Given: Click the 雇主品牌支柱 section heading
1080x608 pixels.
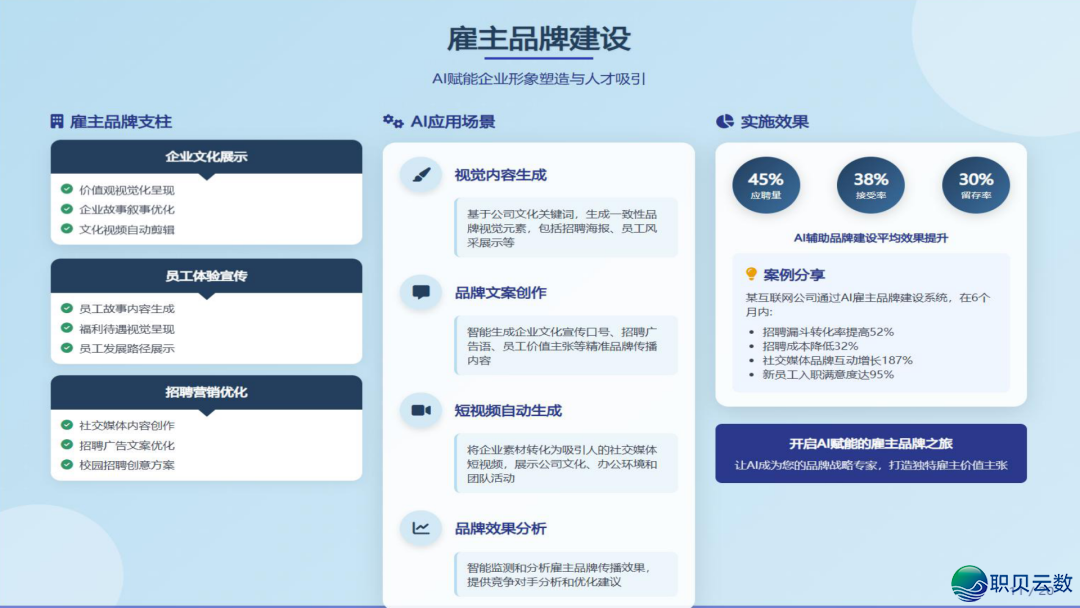Looking at the screenshot, I should [121, 122].
